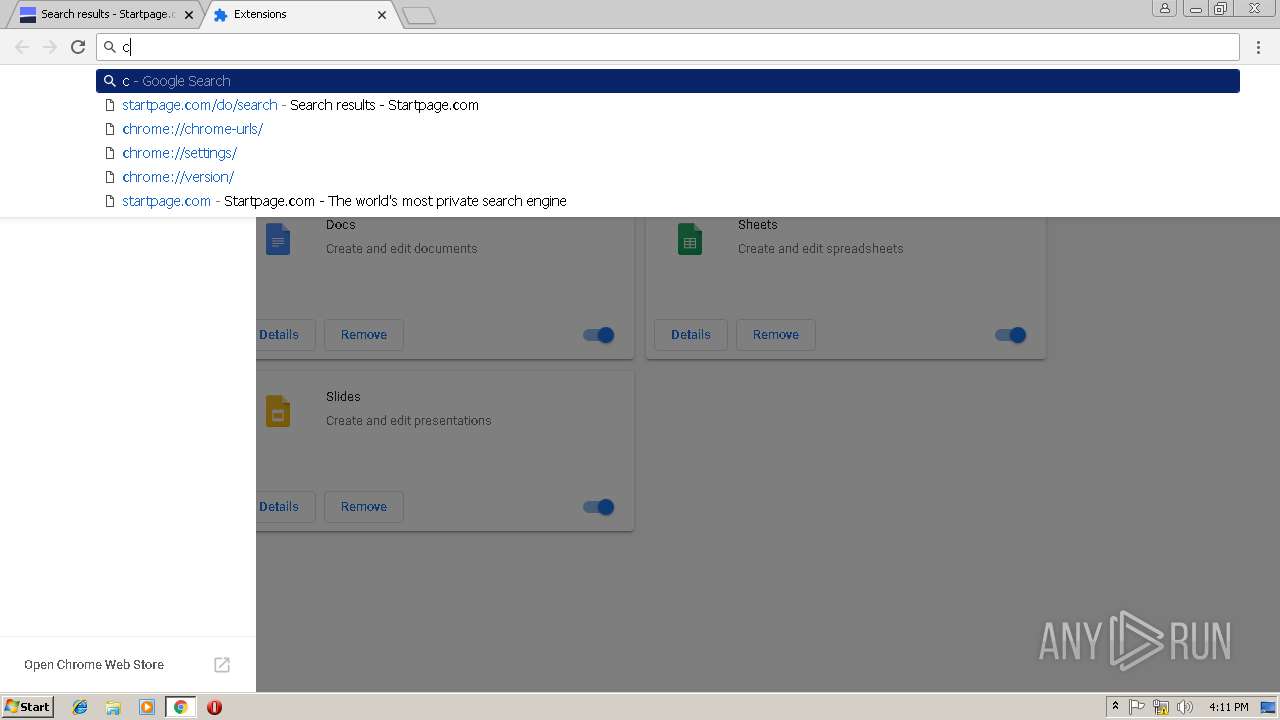
Task: Open Details for the Sheets extension
Action: click(691, 335)
